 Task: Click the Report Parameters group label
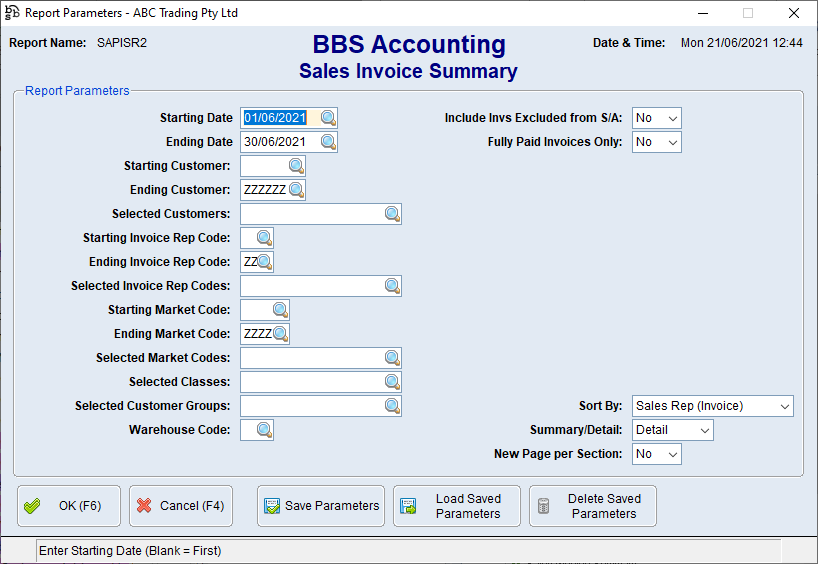tap(77, 91)
